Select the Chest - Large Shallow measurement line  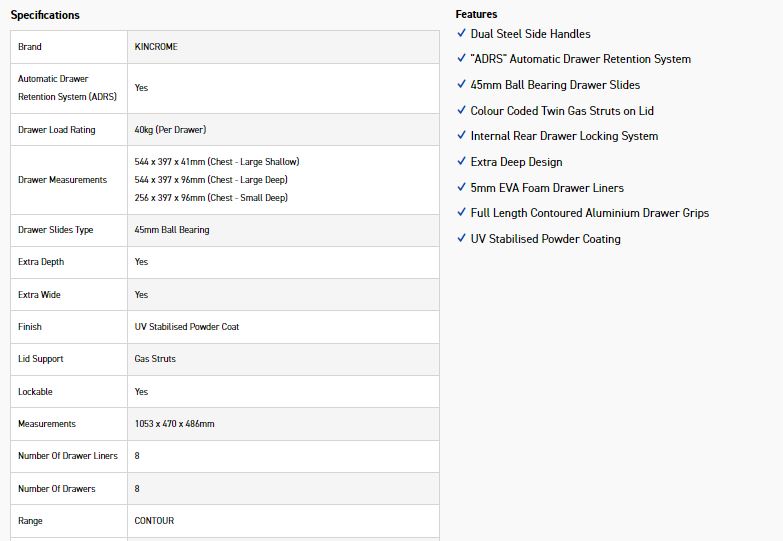[x=217, y=162]
